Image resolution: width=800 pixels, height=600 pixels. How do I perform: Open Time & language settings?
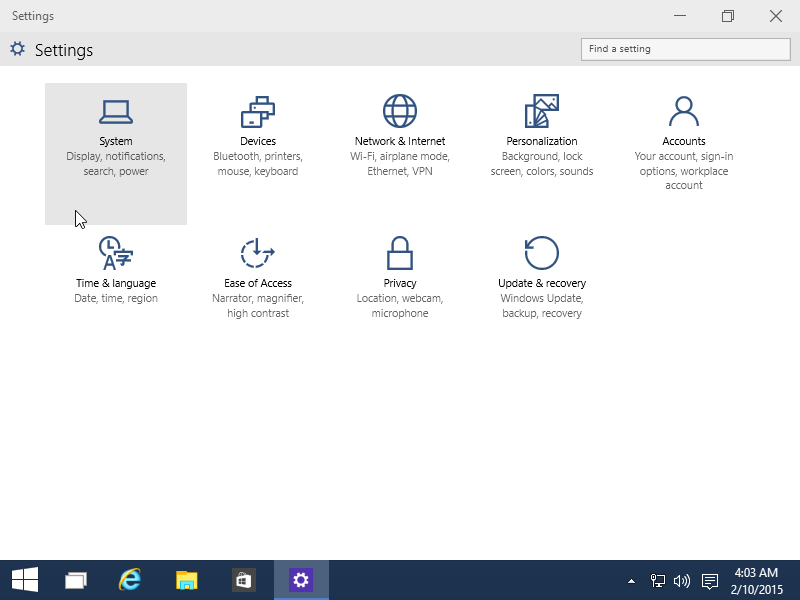pyautogui.click(x=115, y=270)
